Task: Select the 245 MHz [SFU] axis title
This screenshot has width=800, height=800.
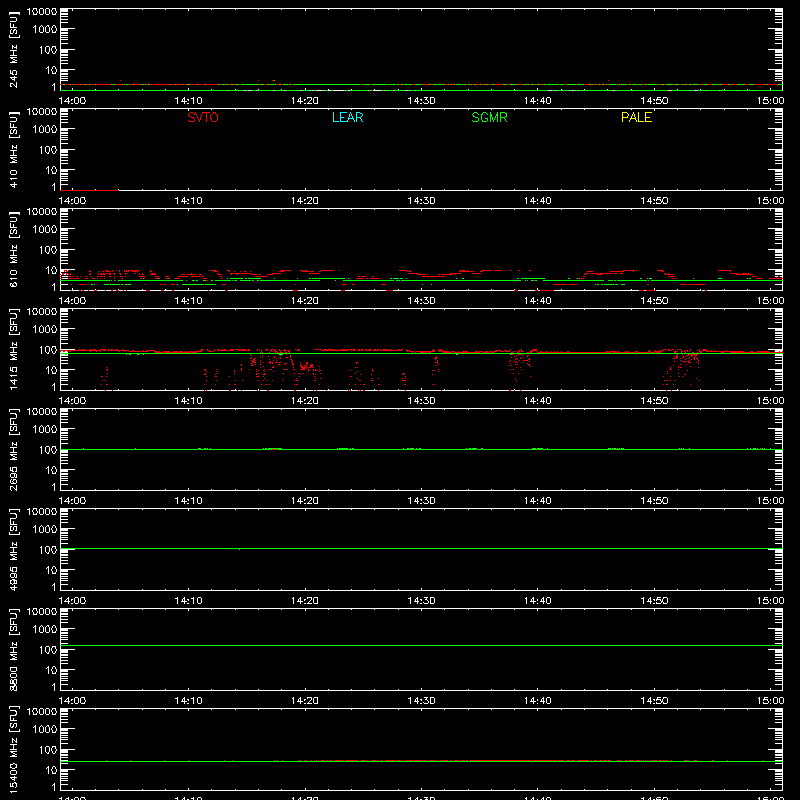Action: [x=13, y=51]
